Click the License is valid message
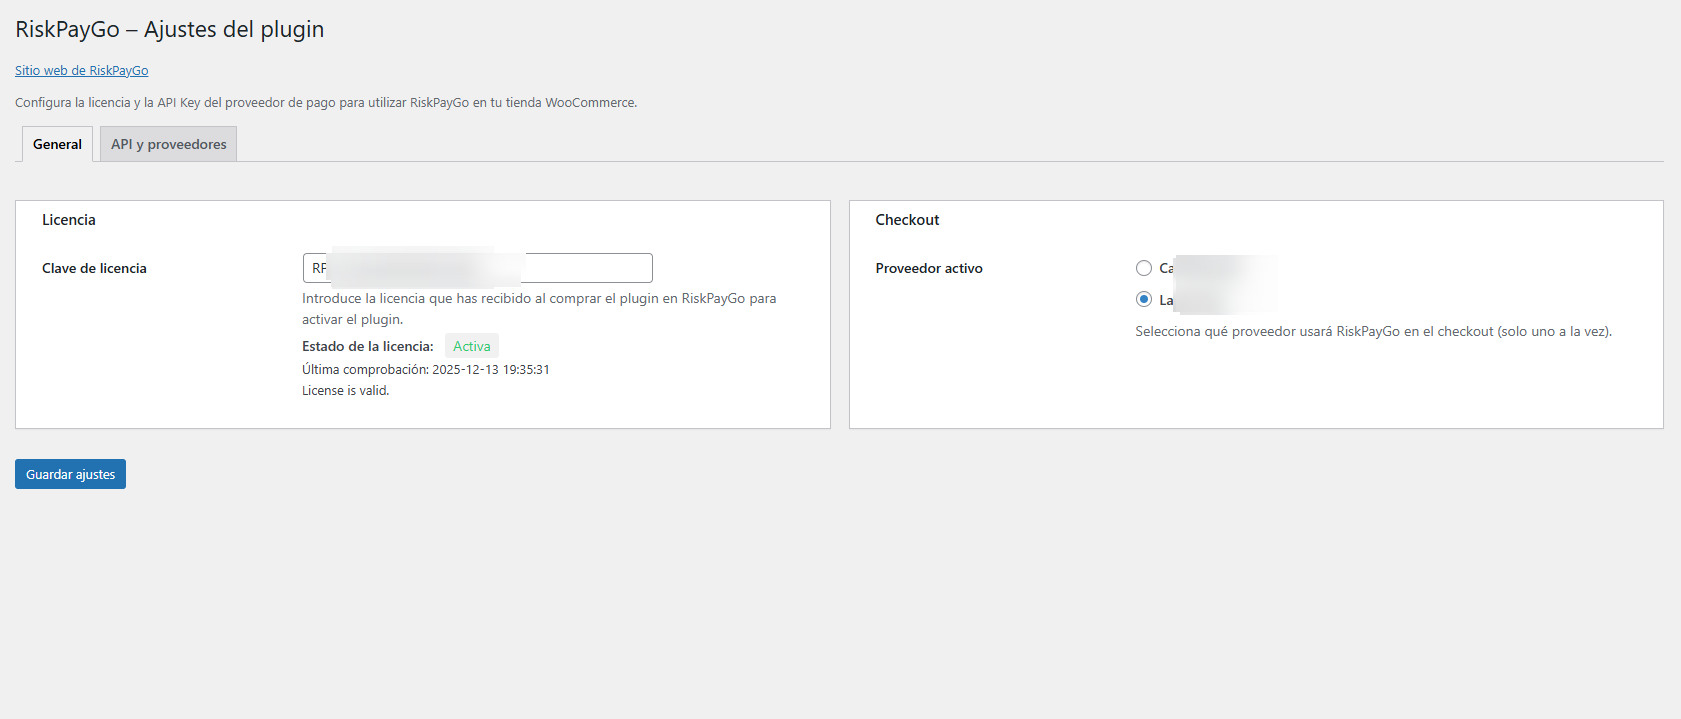Screen dimensions: 1681x719 coord(345,391)
